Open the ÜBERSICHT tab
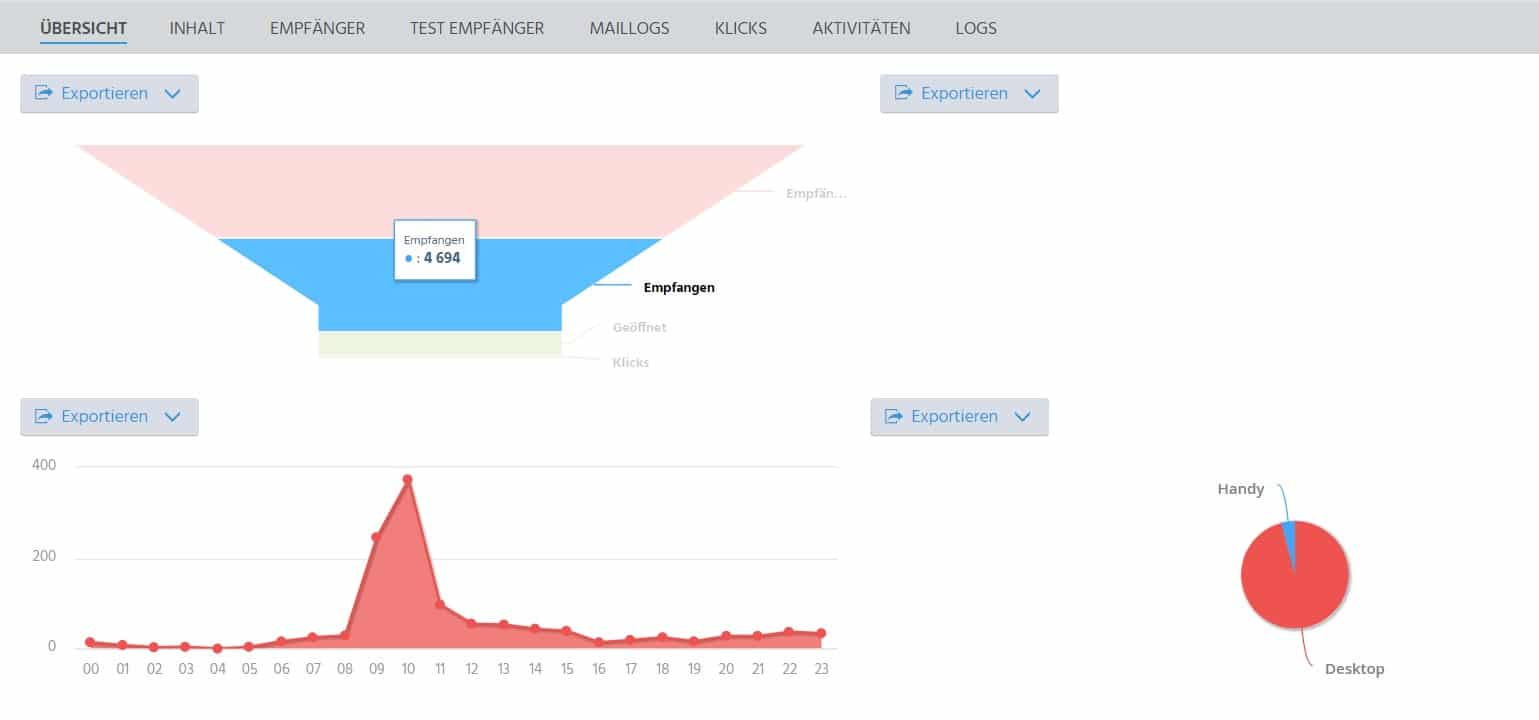This screenshot has width=1539, height=720. [x=83, y=28]
